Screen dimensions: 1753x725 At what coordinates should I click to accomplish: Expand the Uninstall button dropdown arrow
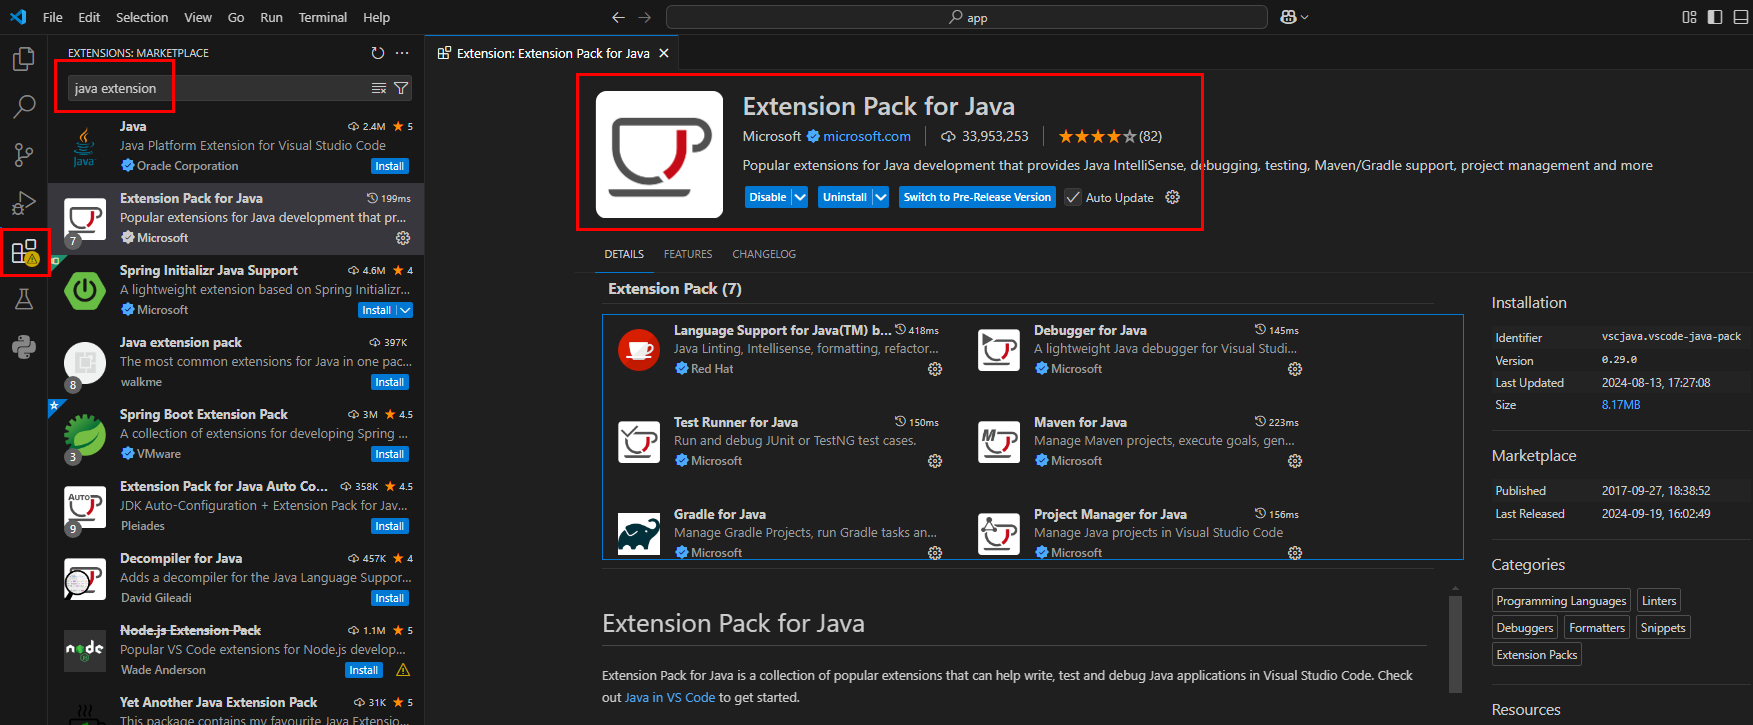coord(881,197)
